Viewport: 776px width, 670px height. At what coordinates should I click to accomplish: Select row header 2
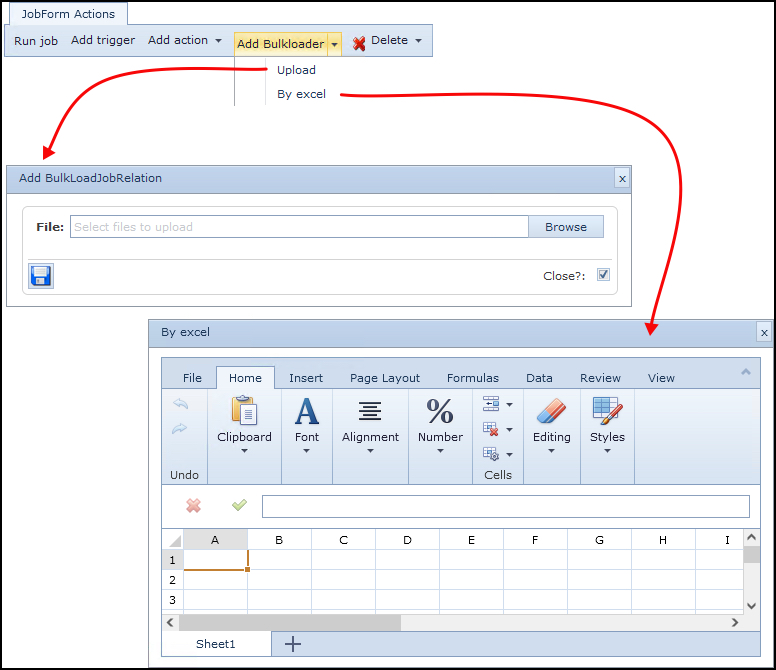pos(172,580)
